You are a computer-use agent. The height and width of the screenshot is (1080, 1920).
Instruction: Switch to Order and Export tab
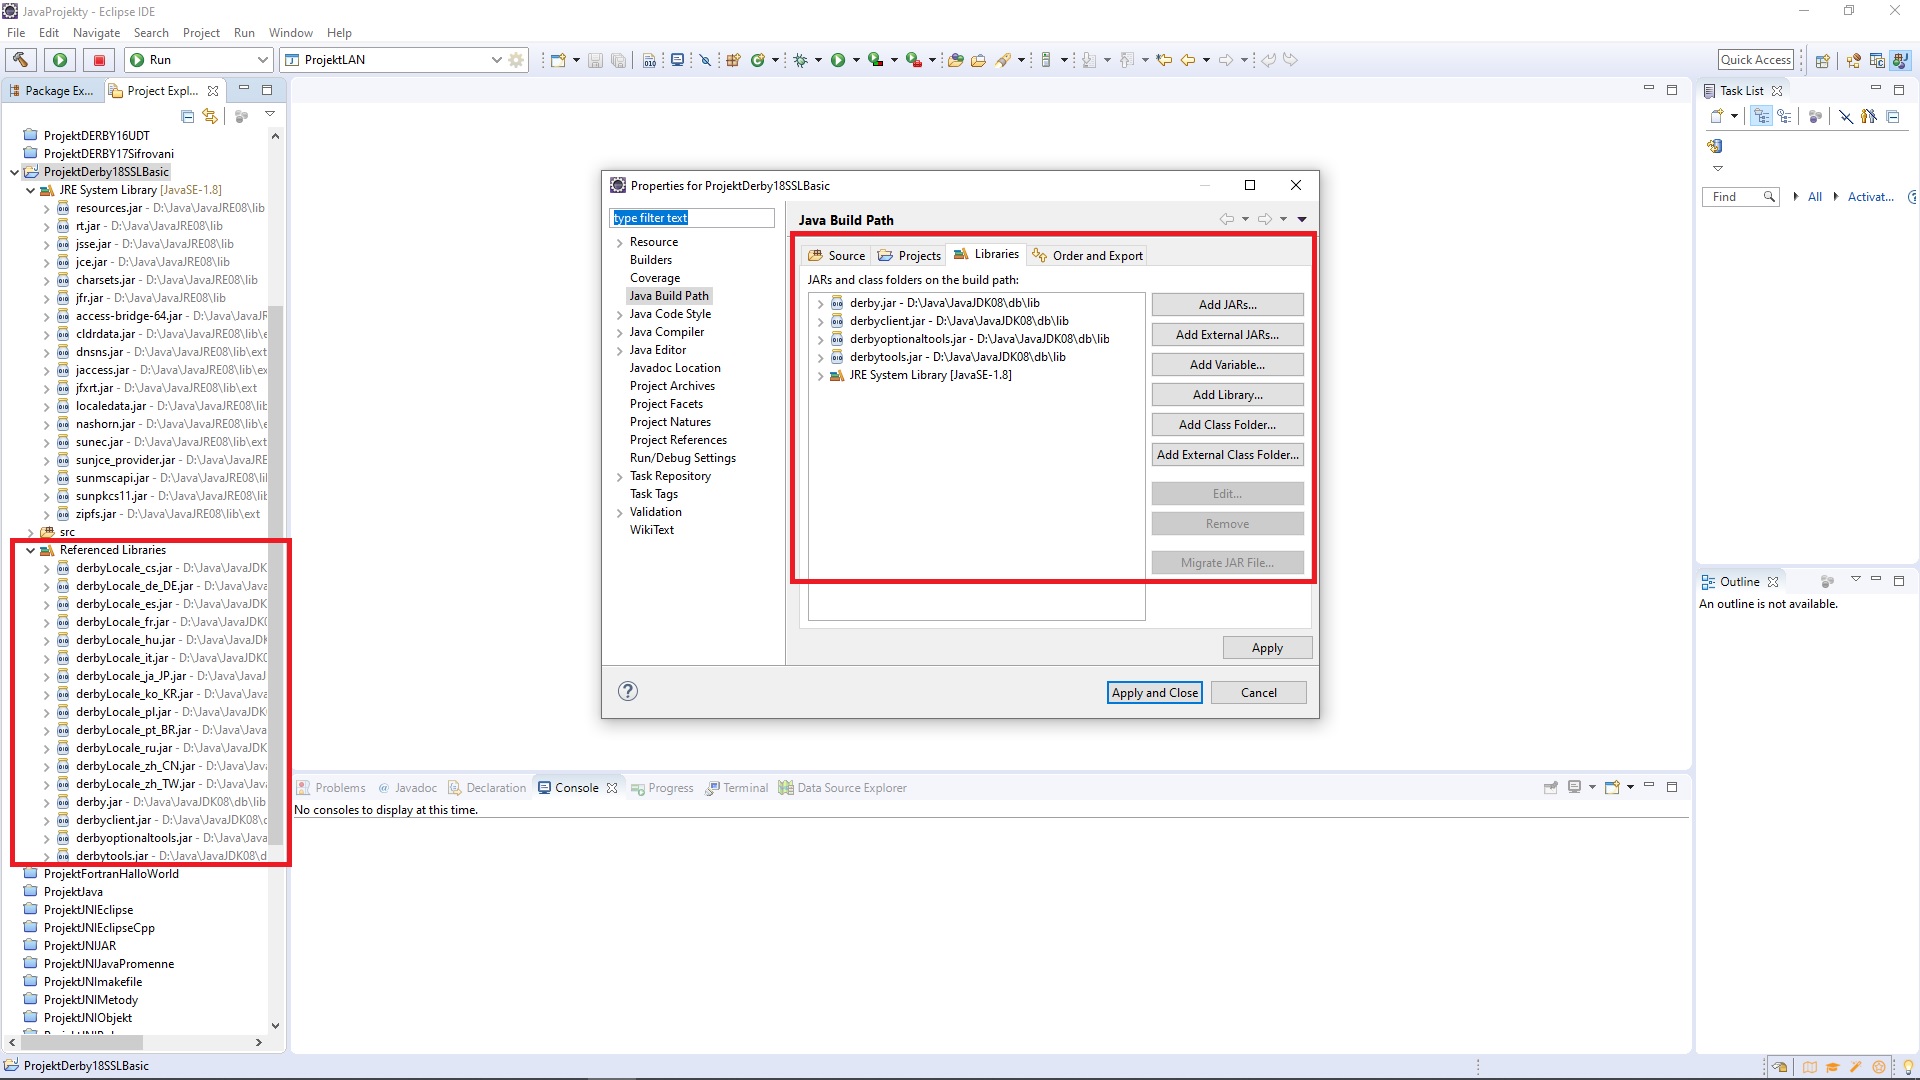pos(1088,255)
